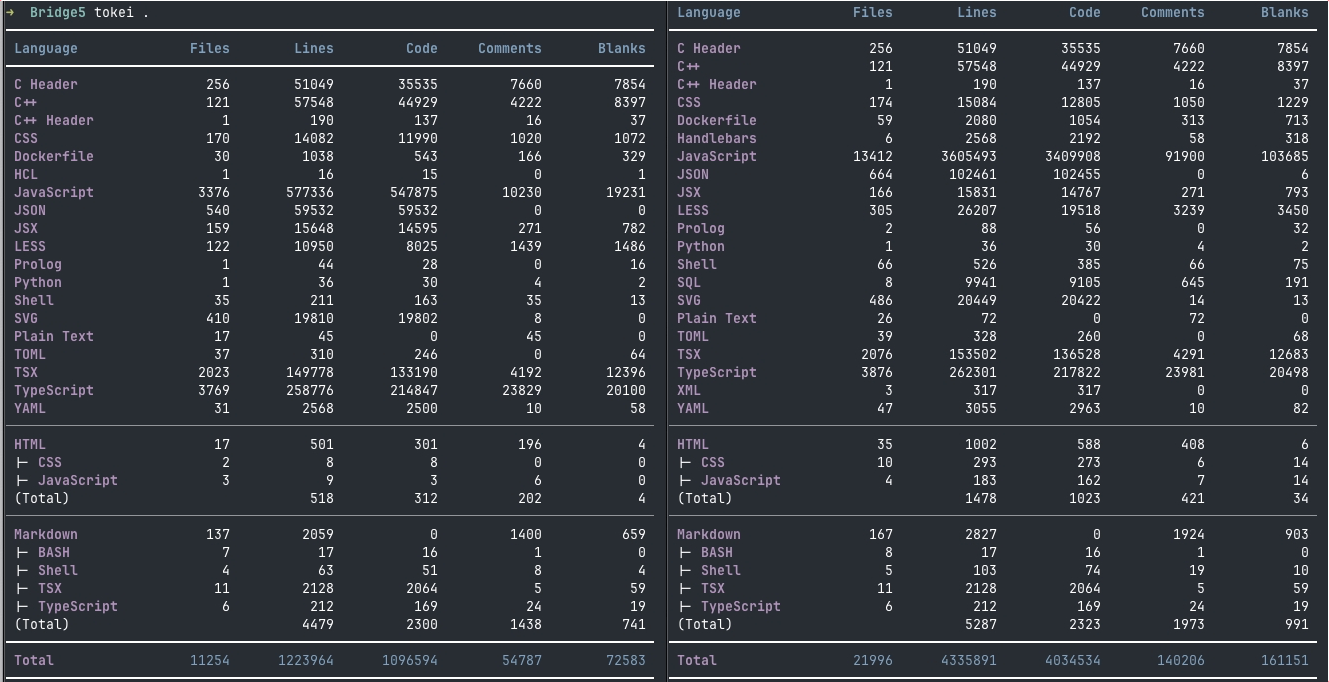Click CSS child entry under HTML, left pane
The height and width of the screenshot is (682, 1329).
click(x=50, y=462)
